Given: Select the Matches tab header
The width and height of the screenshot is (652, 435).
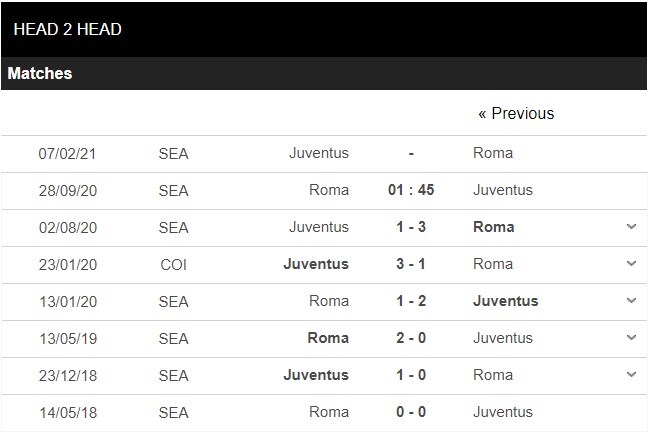Looking at the screenshot, I should coord(40,73).
